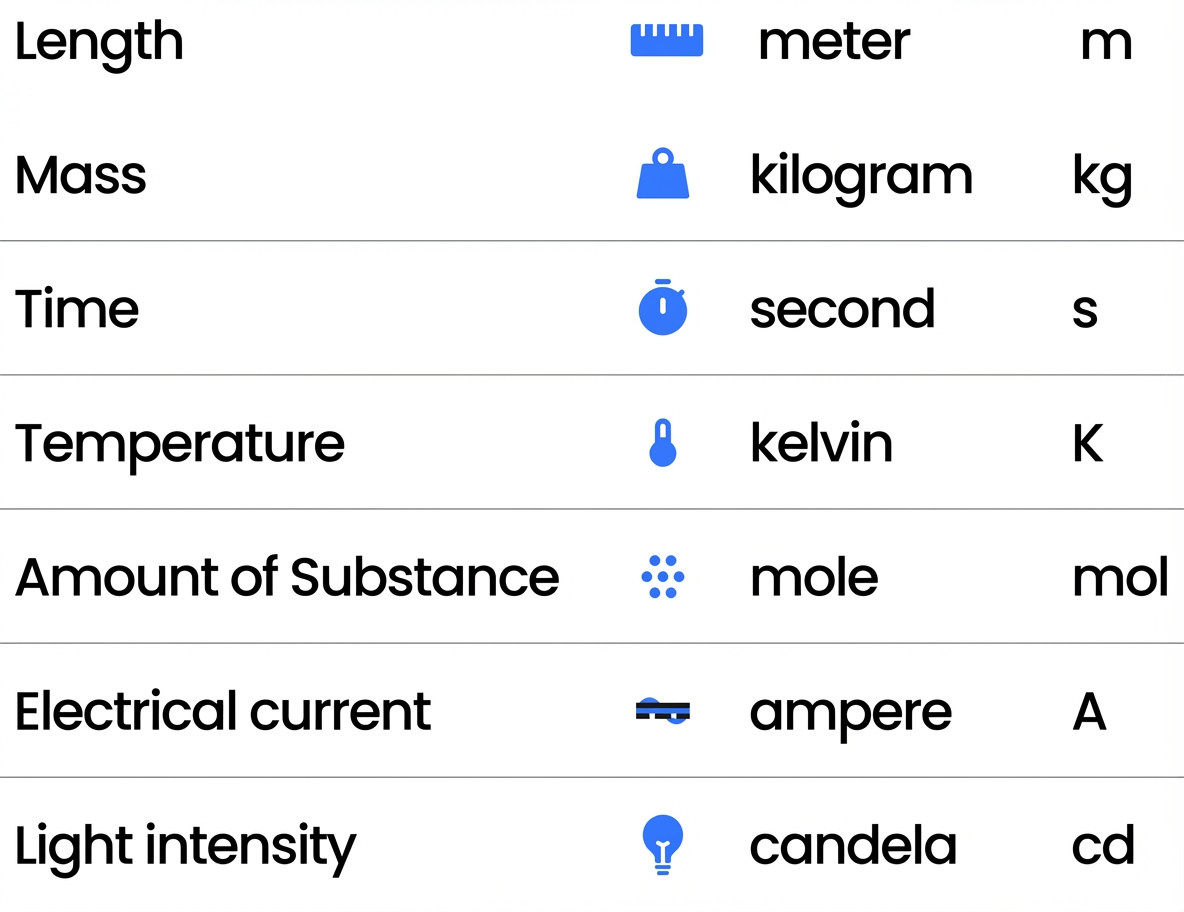Click the Amount of Substance label
1184x912 pixels.
click(x=287, y=577)
